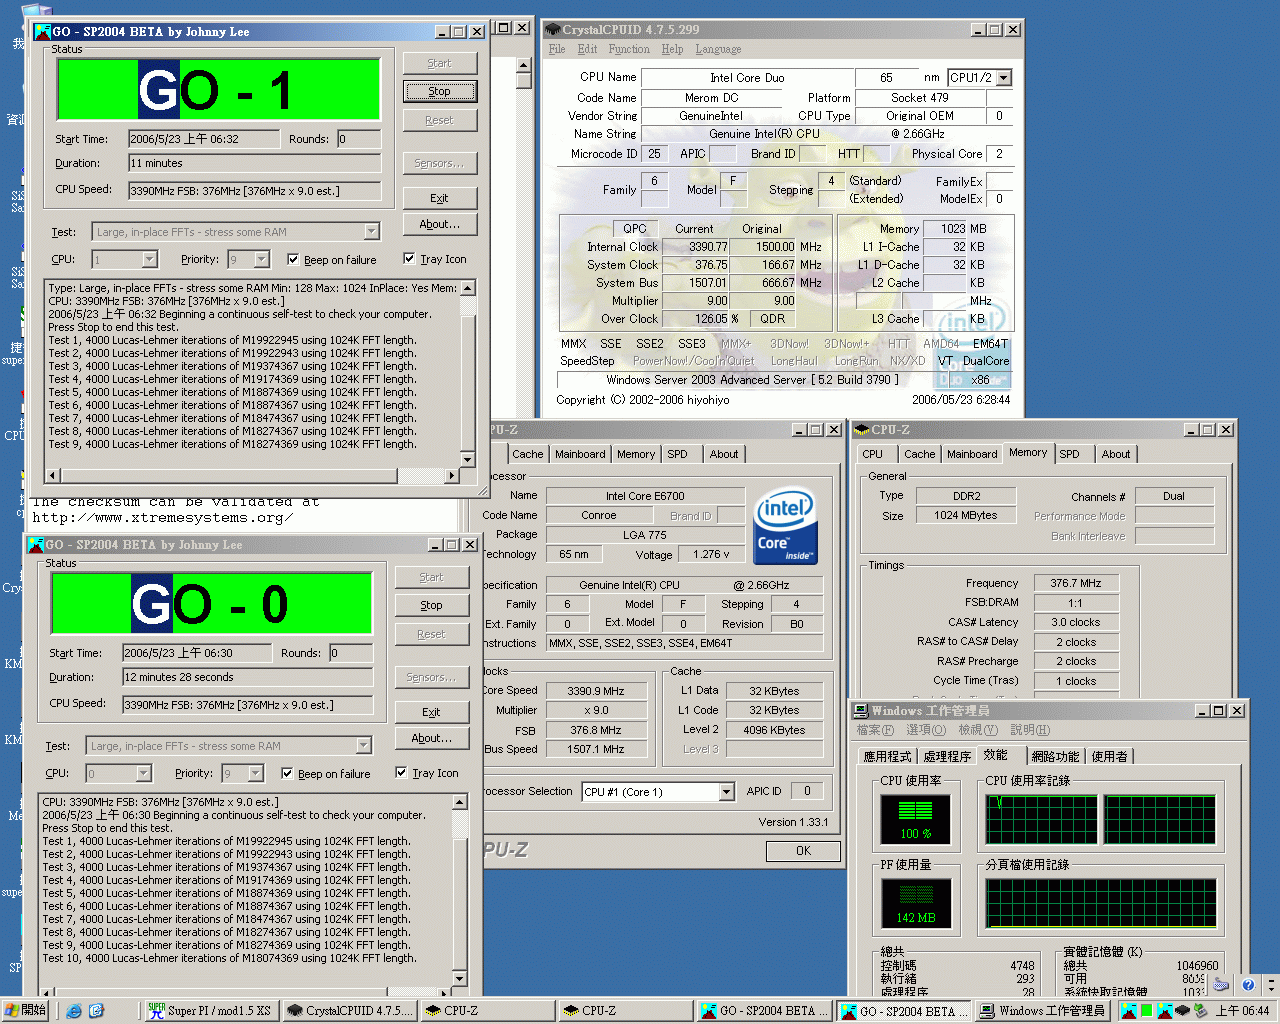Toggle Tray Icon checkbox in GO-0 window

pyautogui.click(x=401, y=773)
